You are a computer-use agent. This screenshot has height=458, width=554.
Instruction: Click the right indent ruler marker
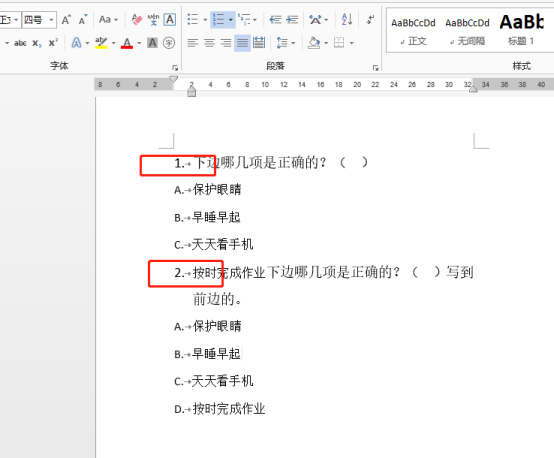pyautogui.click(x=473, y=90)
